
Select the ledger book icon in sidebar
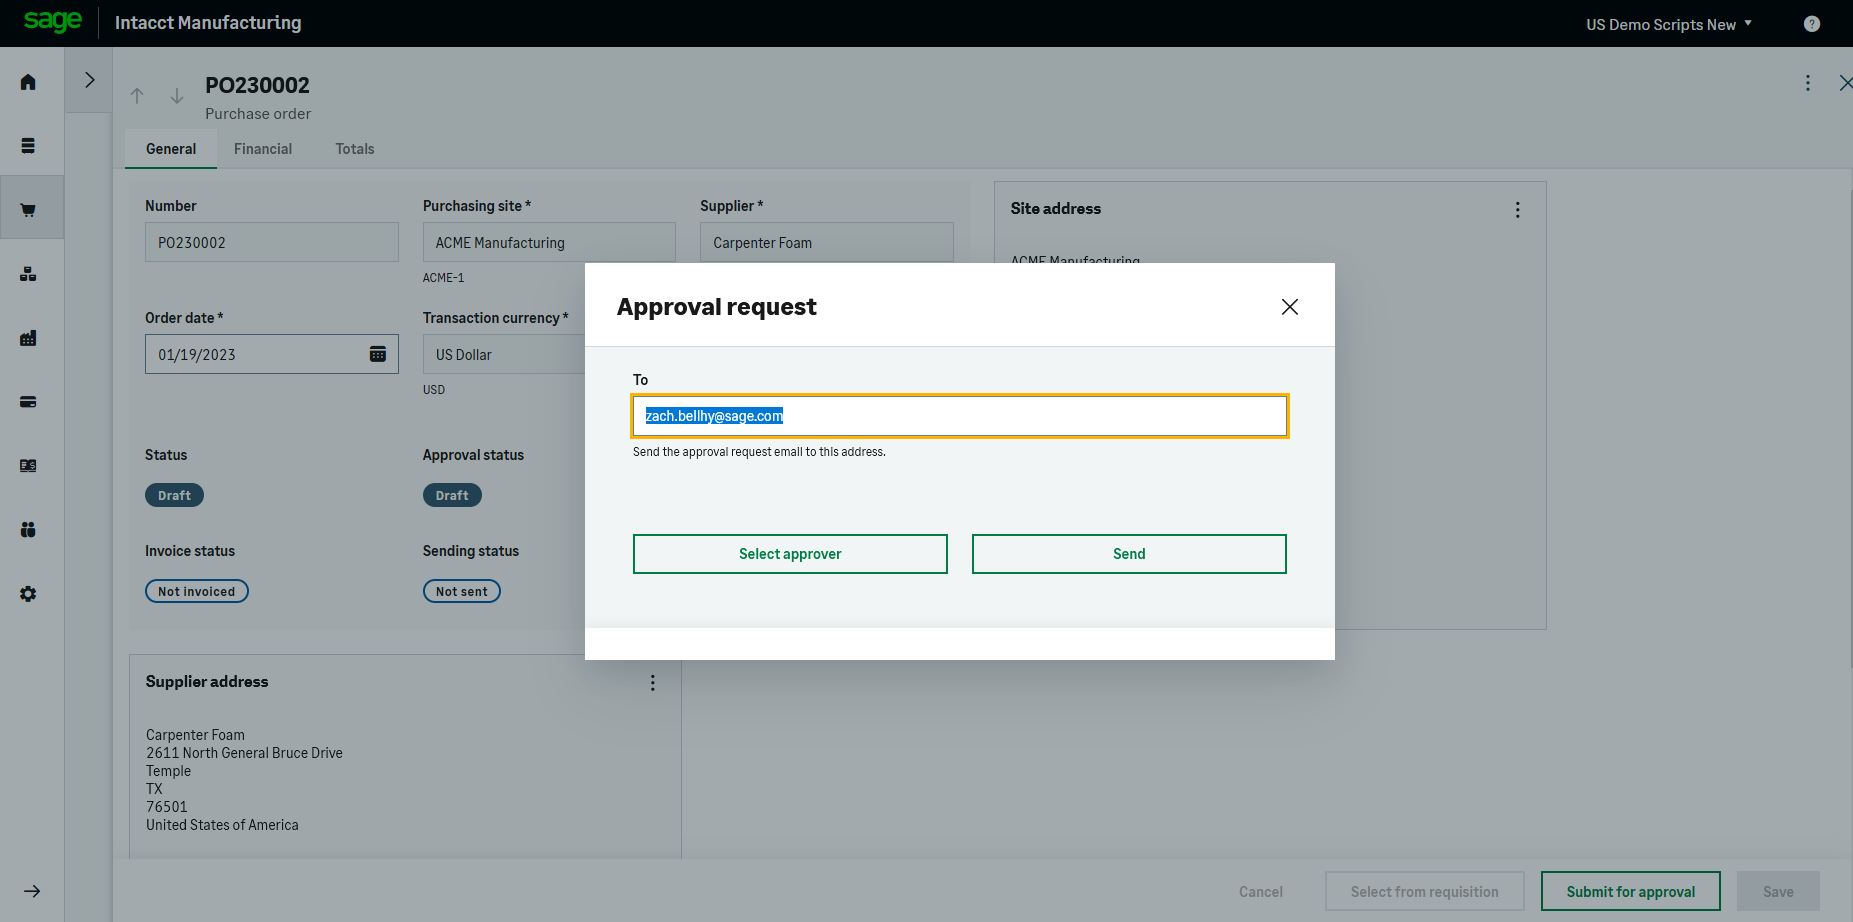(x=28, y=465)
